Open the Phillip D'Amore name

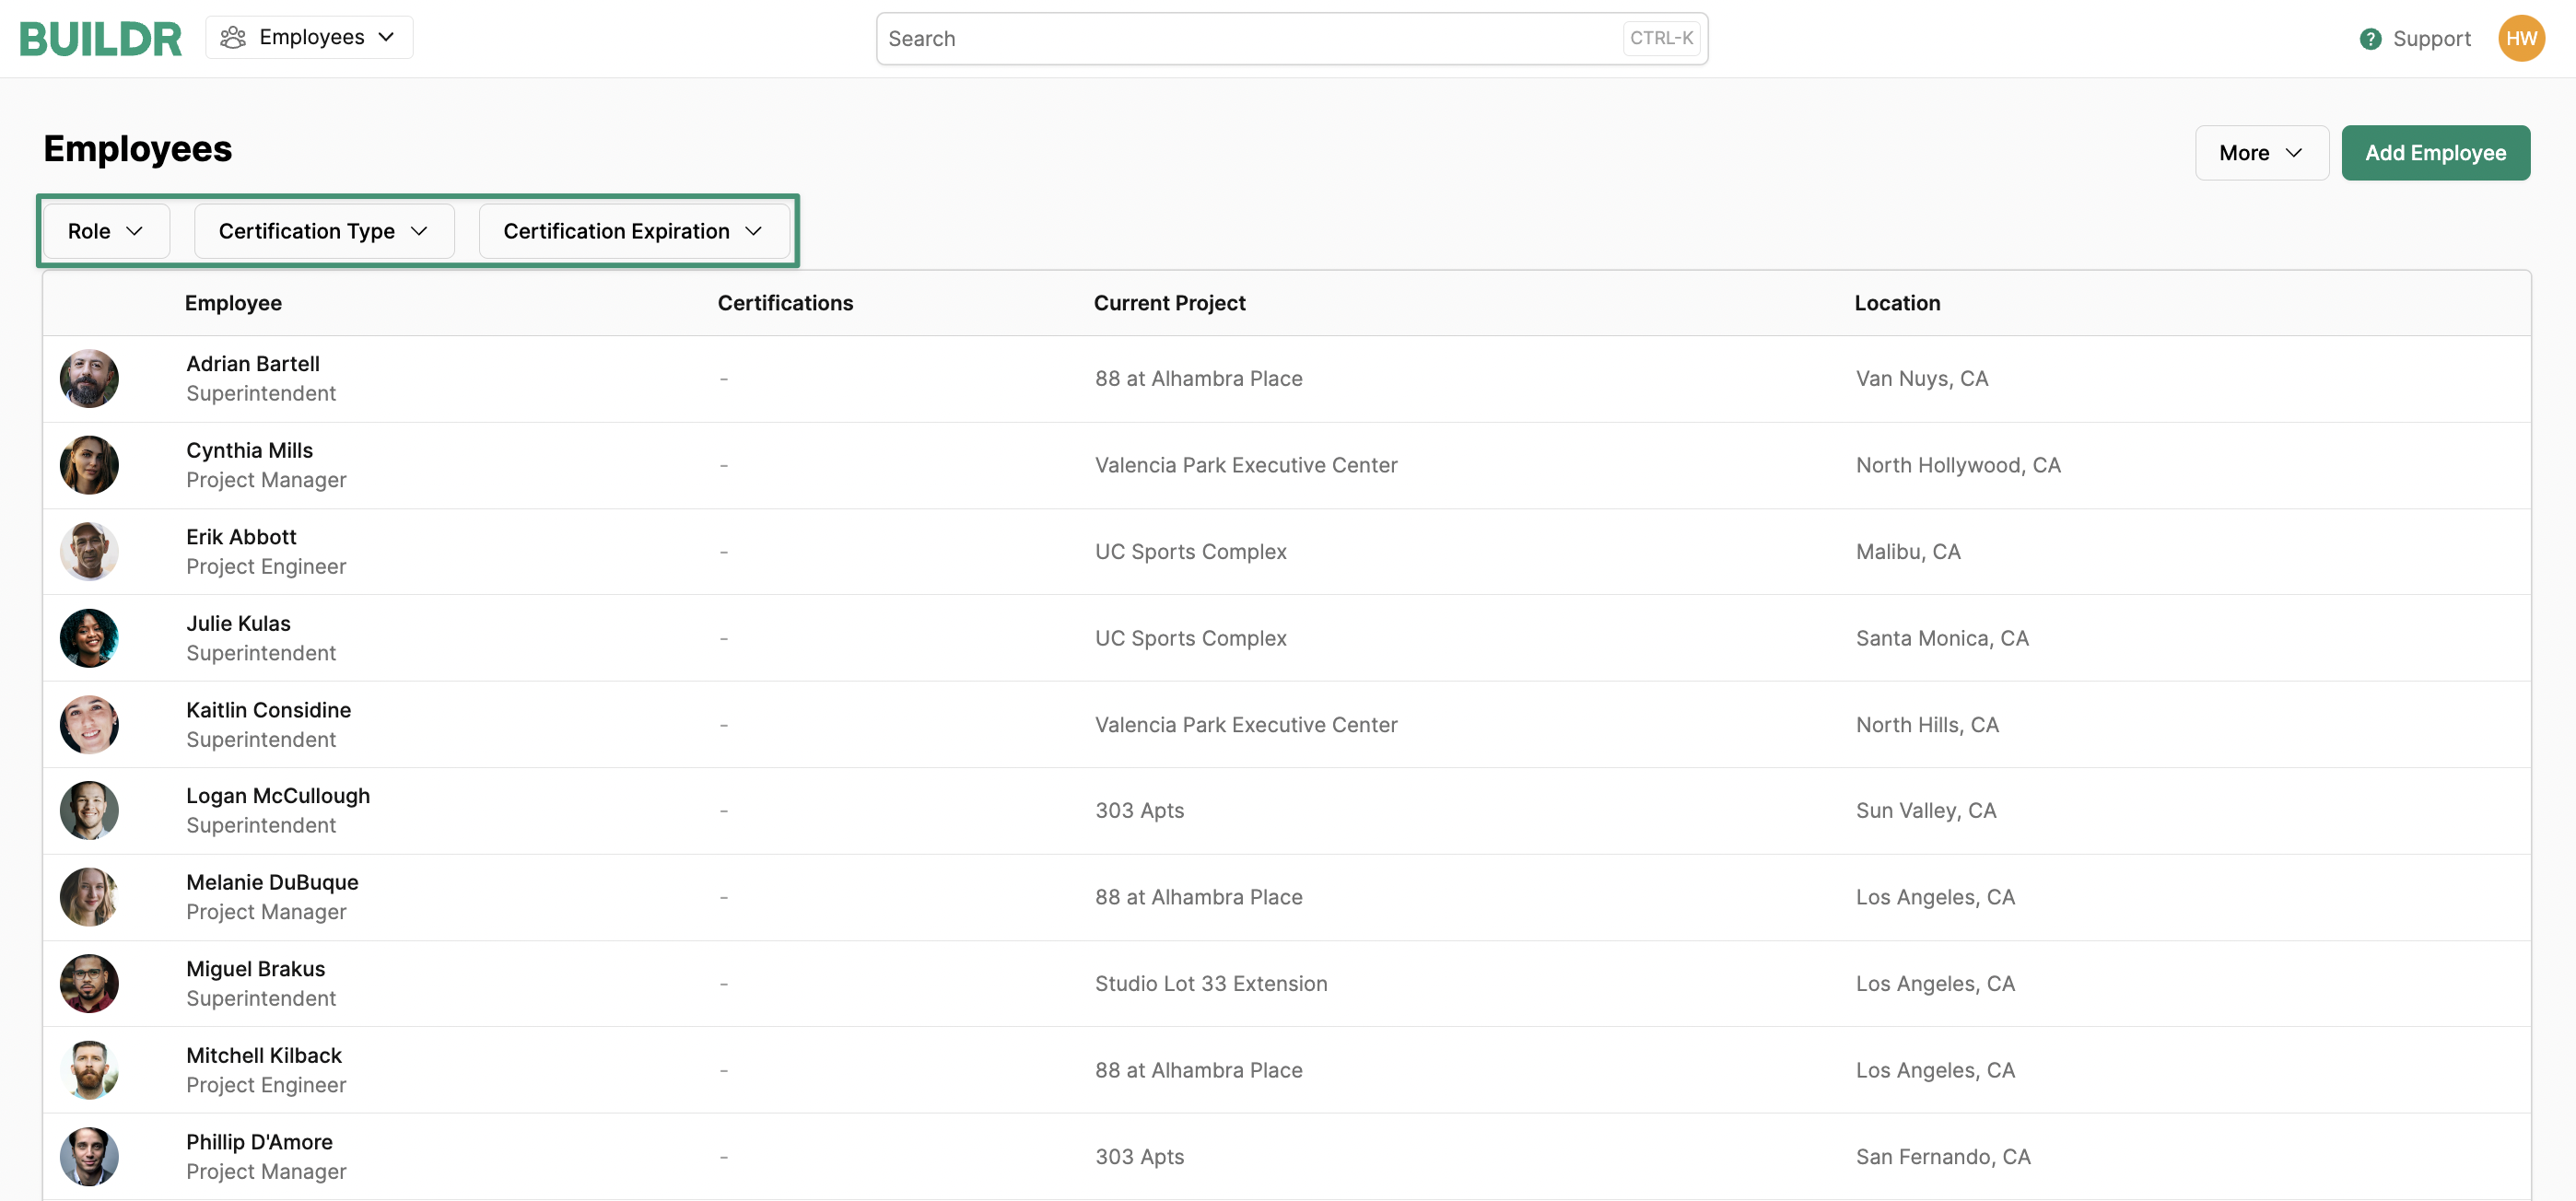point(259,1142)
